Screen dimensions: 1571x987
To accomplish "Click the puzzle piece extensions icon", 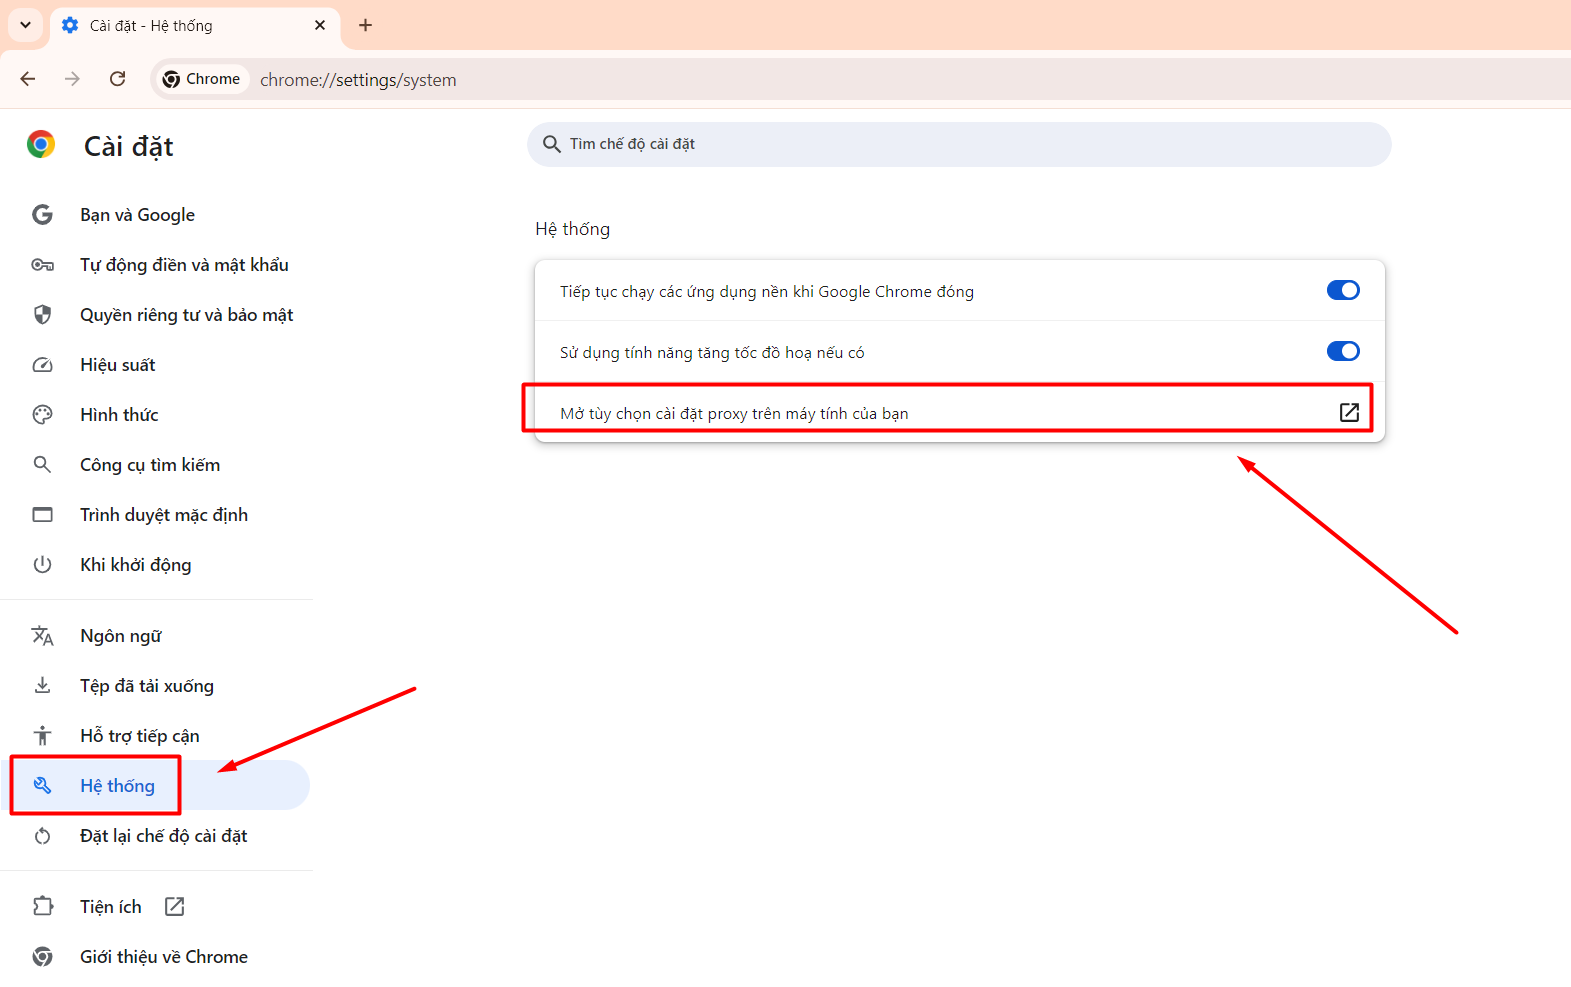I will tap(42, 907).
